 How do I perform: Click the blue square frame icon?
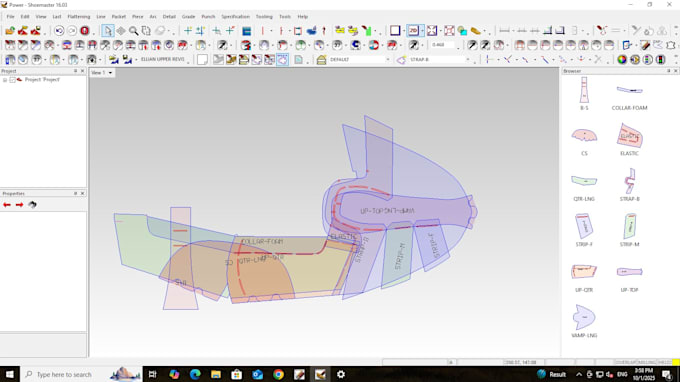click(395, 30)
